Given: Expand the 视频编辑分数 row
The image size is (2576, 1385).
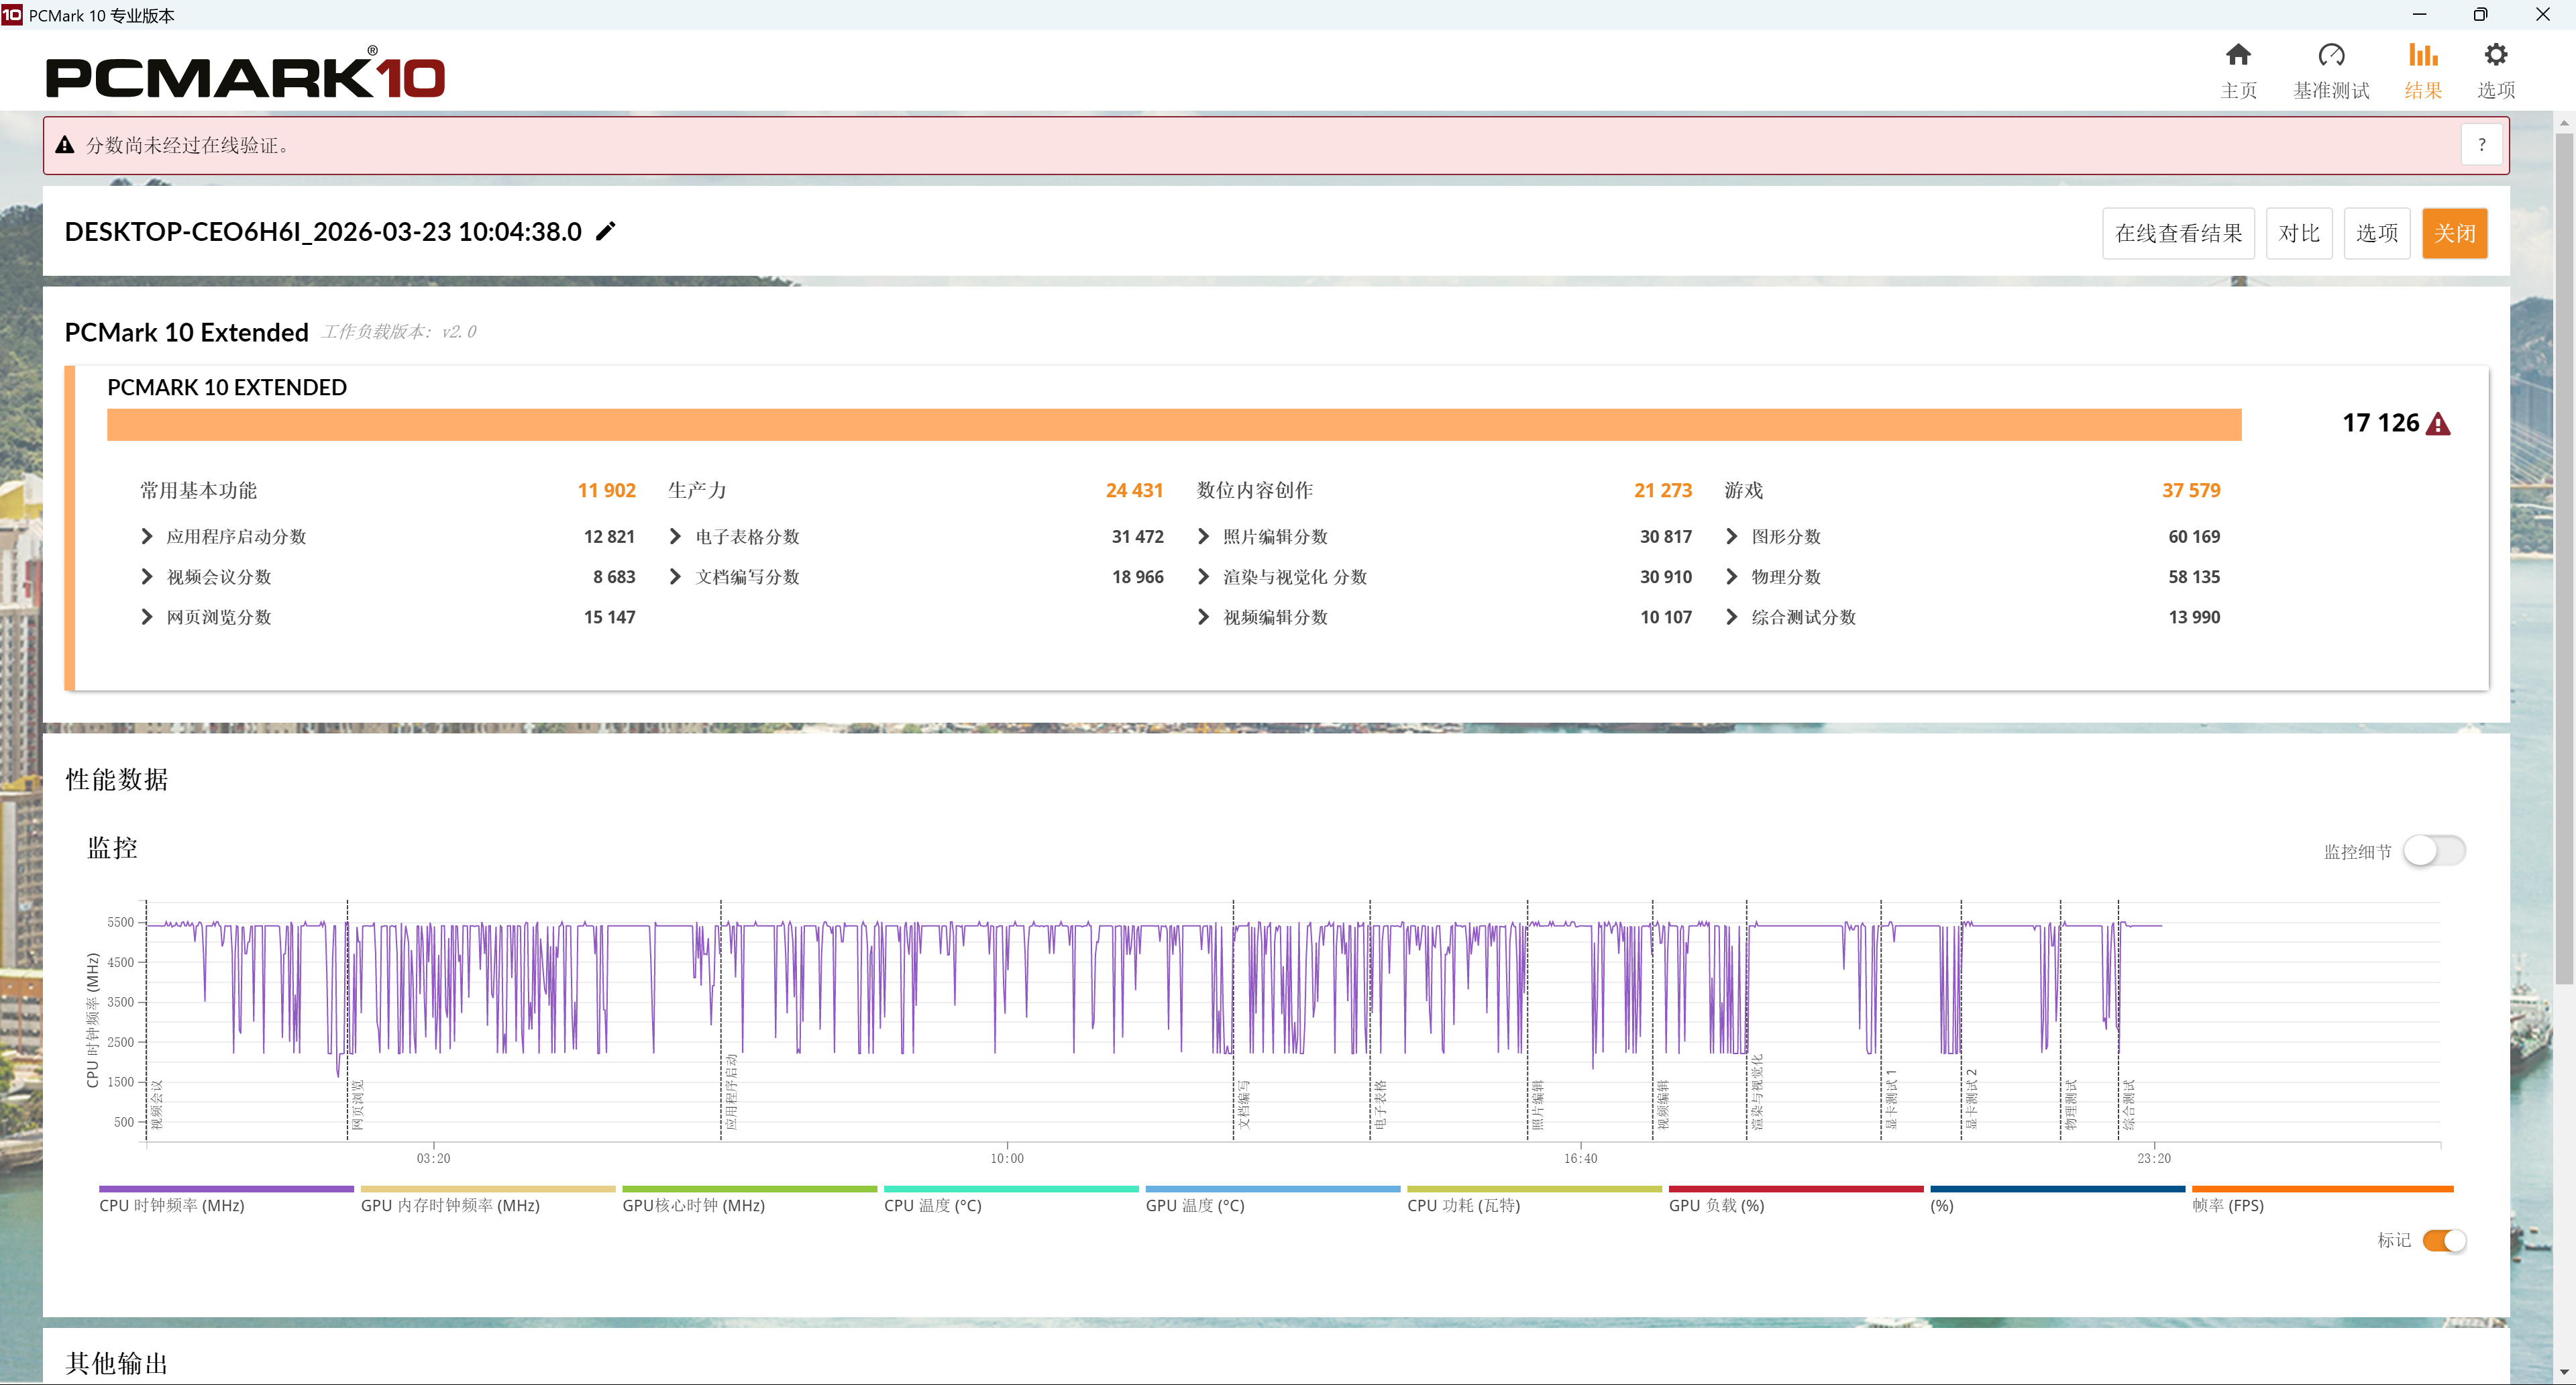Looking at the screenshot, I should [x=1204, y=617].
